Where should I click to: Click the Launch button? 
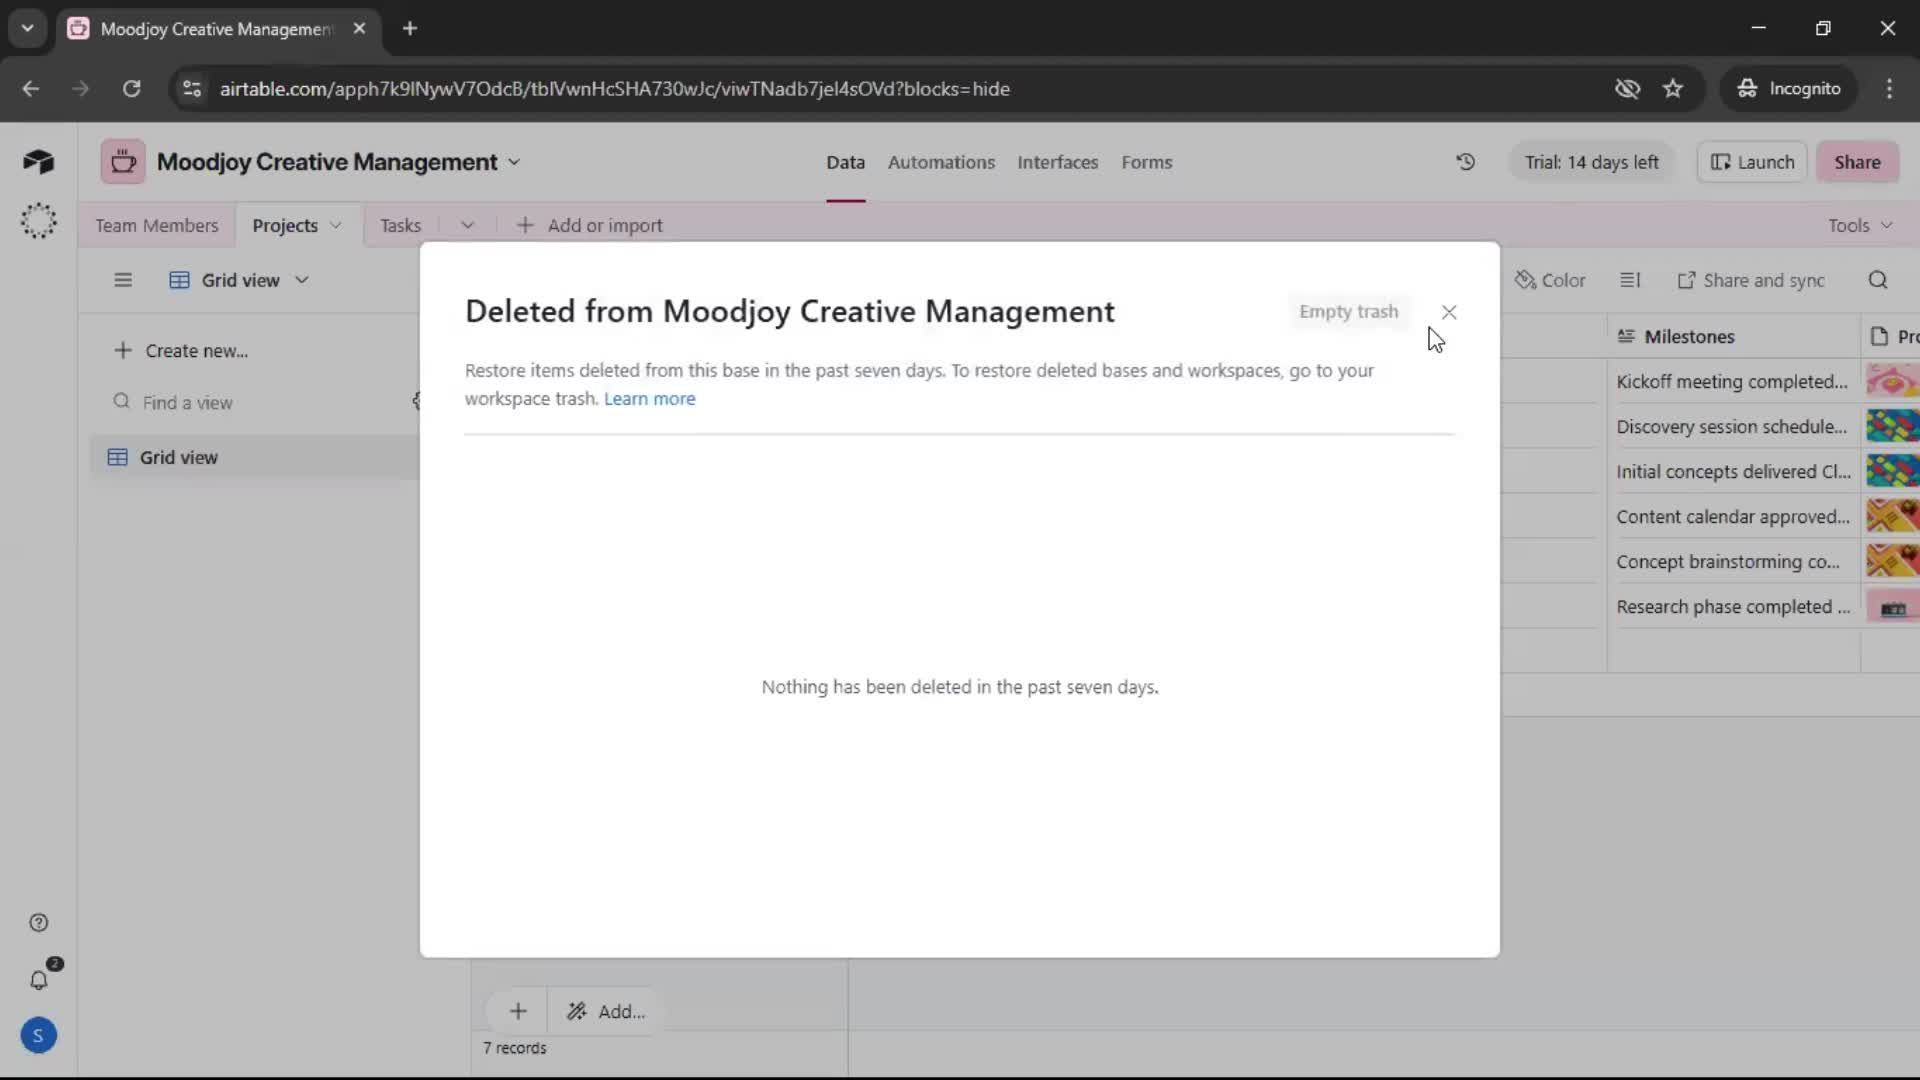[1752, 162]
